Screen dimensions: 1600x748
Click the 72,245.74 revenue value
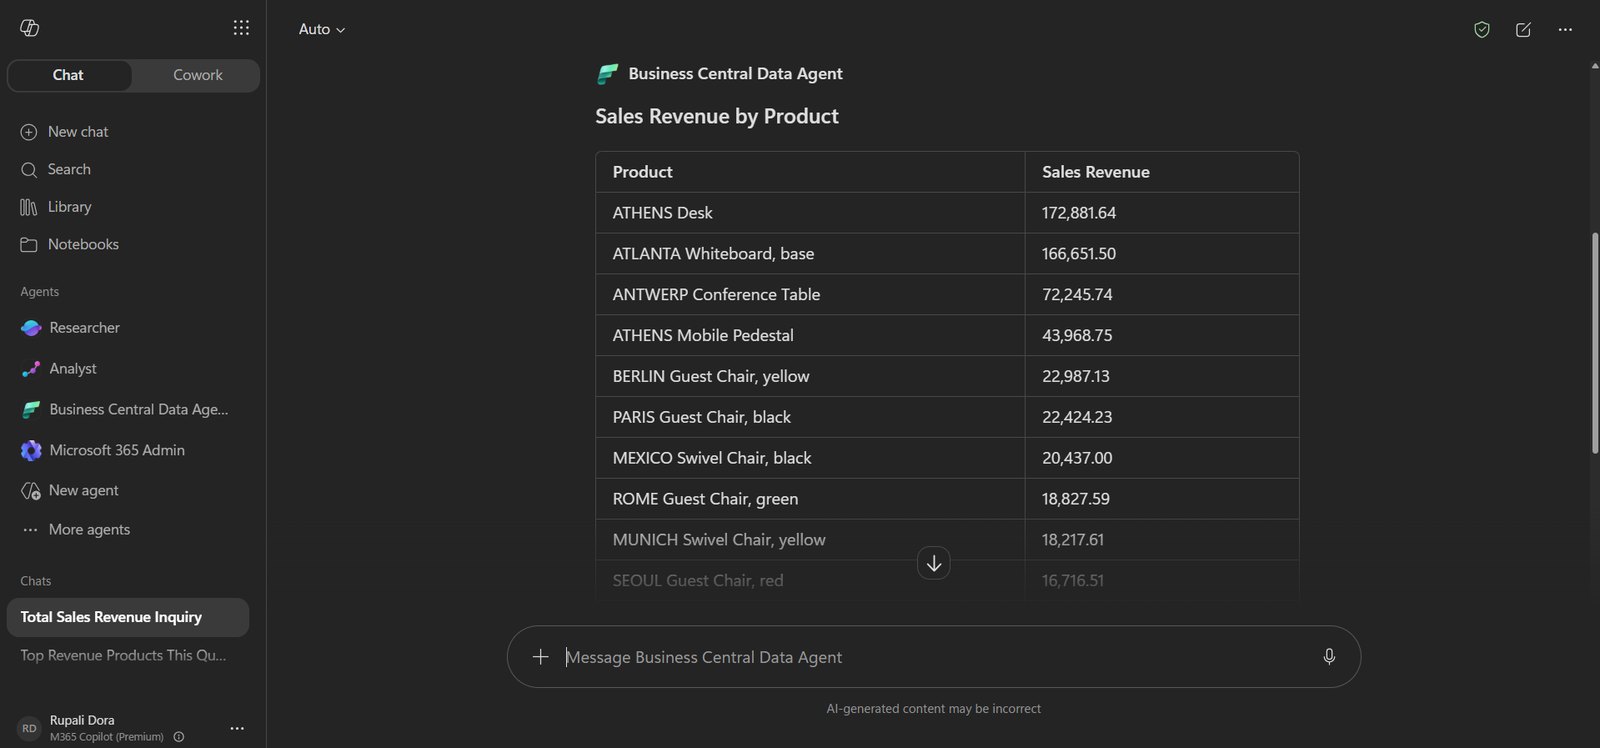tap(1077, 295)
